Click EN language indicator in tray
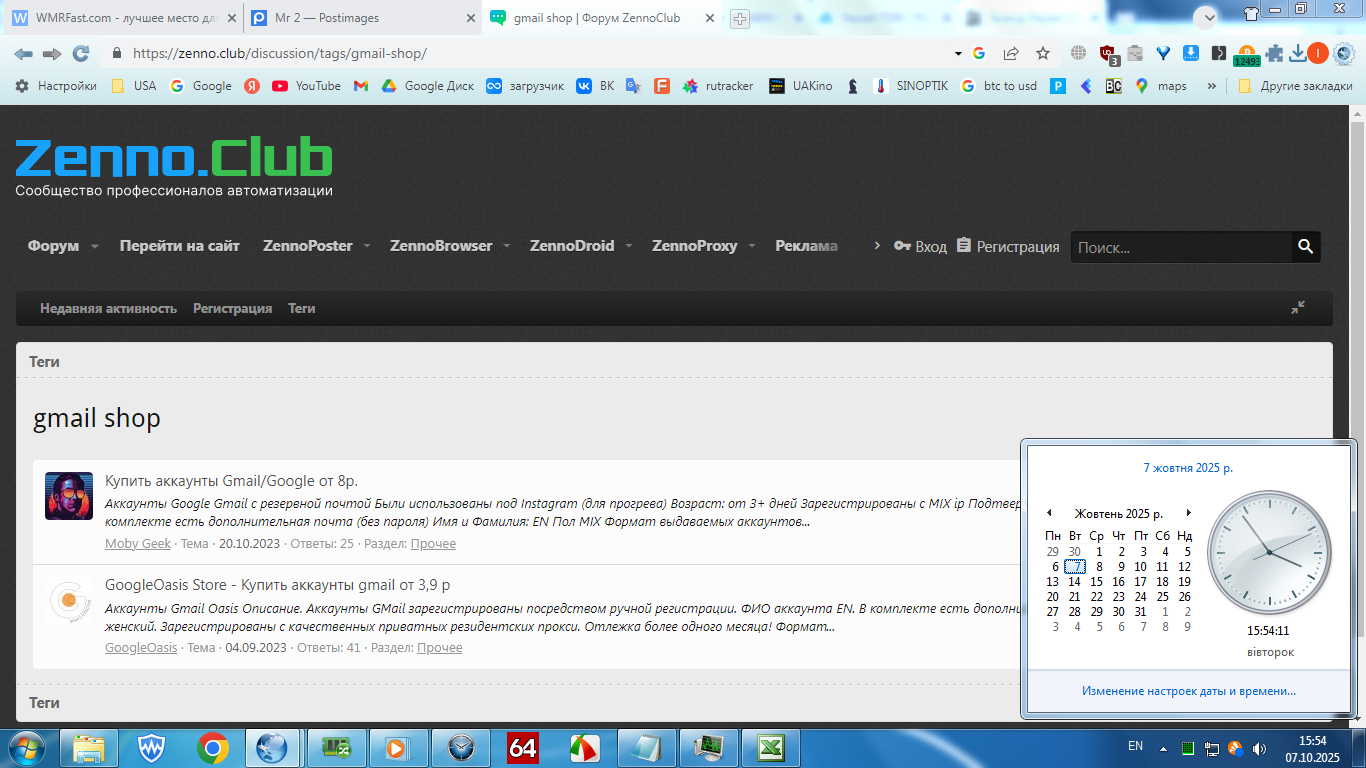 [1135, 746]
